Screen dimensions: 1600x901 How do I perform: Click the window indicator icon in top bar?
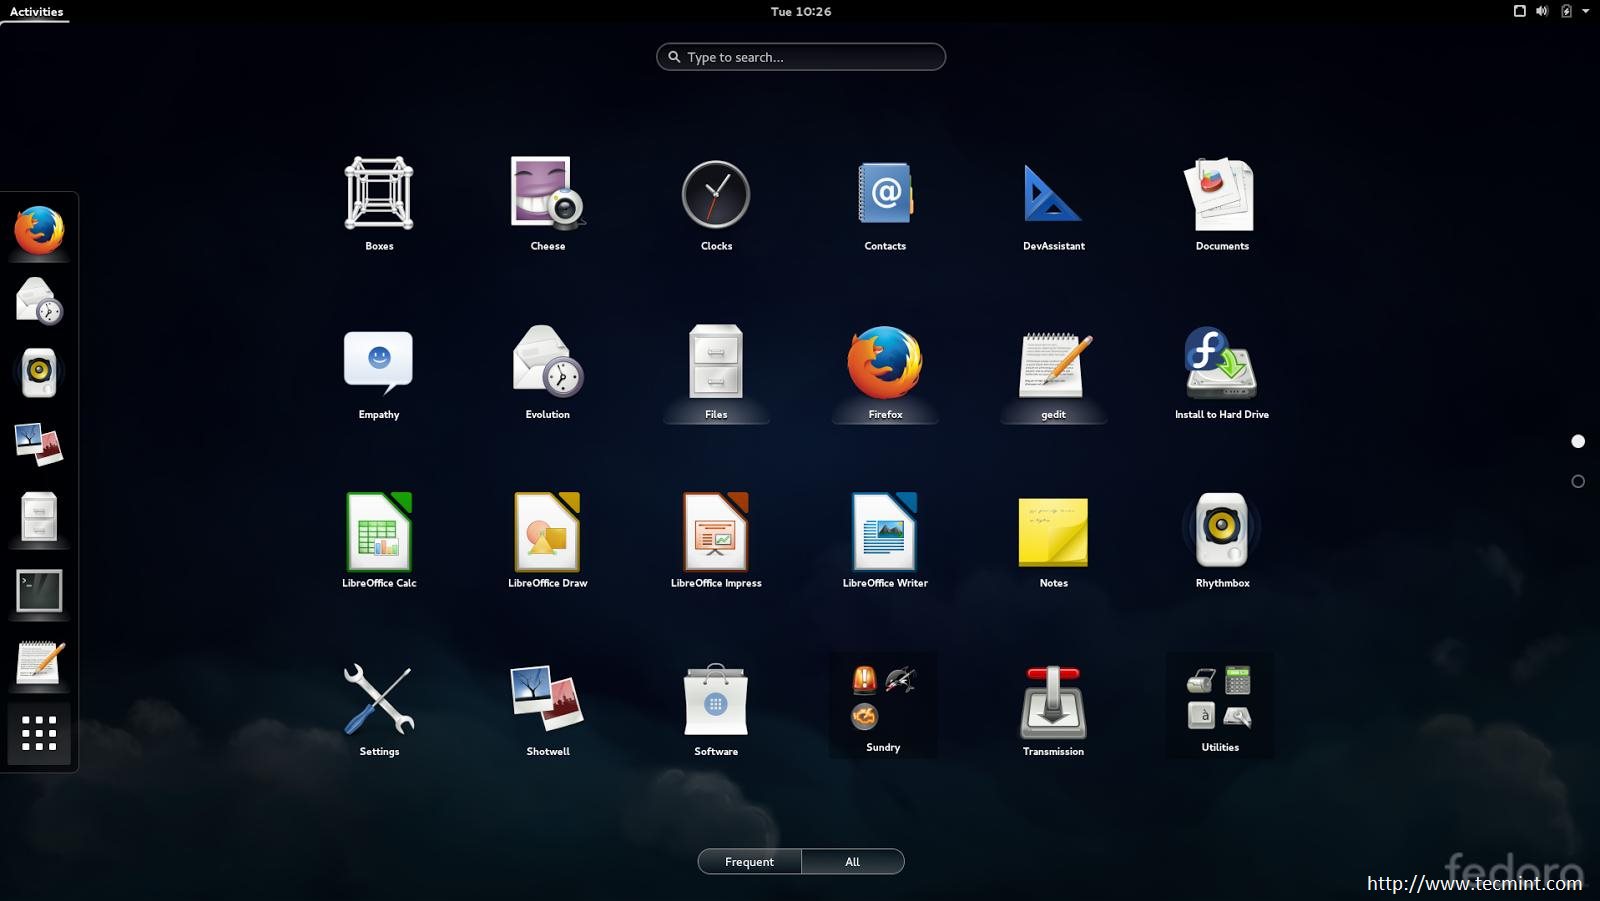coord(1519,11)
